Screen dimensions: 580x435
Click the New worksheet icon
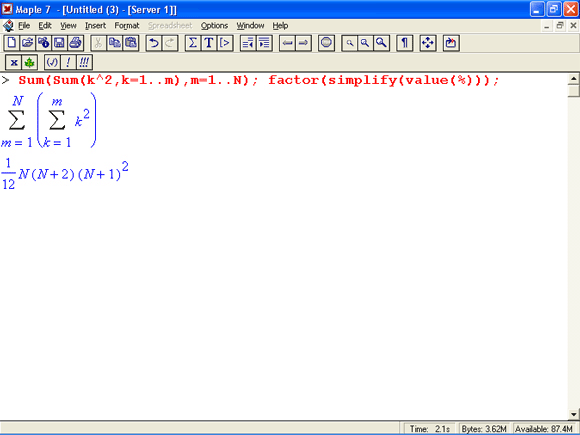click(11, 43)
